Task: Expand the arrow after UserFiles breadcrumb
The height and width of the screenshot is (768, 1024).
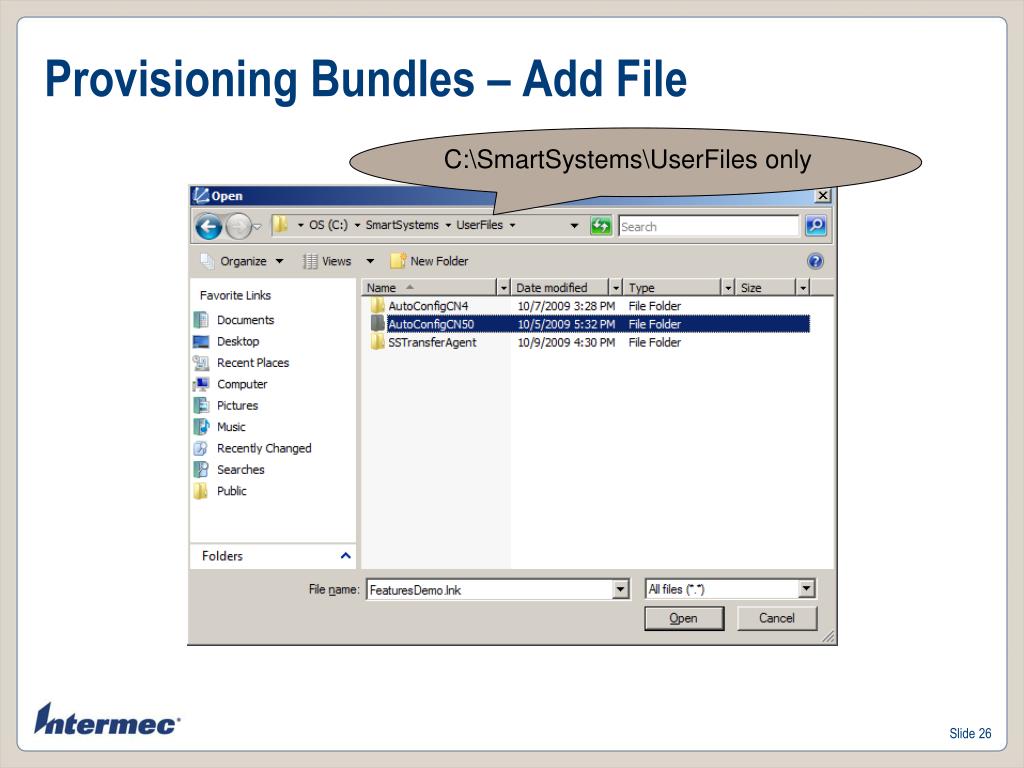Action: click(513, 225)
